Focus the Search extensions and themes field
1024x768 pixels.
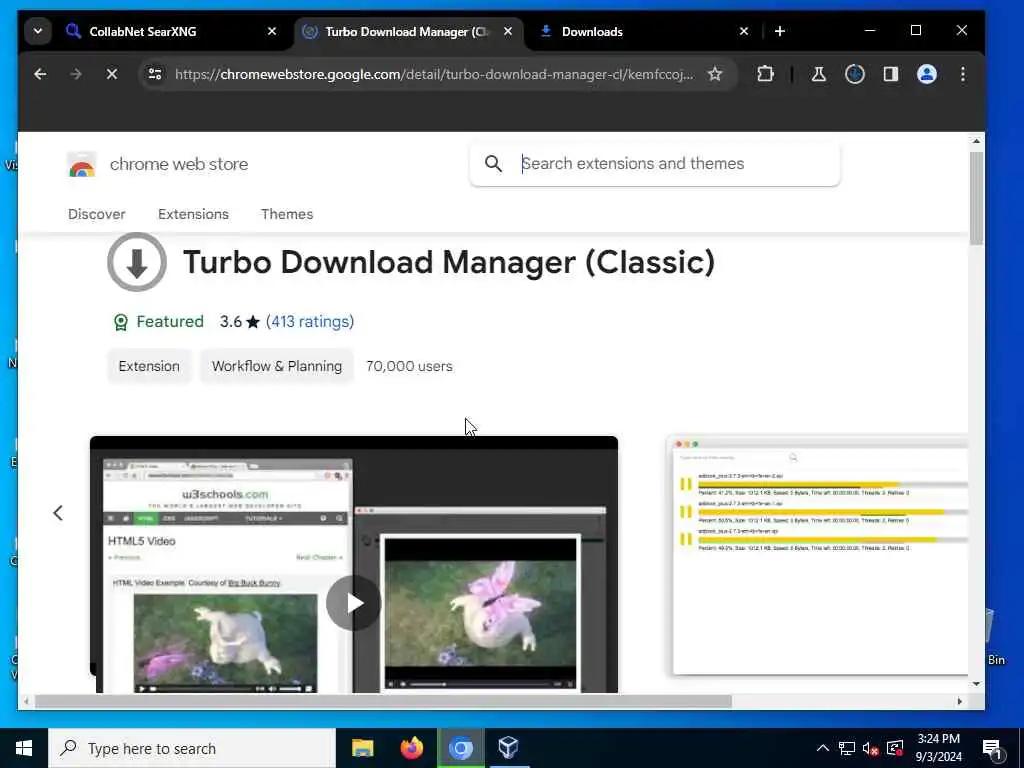655,164
